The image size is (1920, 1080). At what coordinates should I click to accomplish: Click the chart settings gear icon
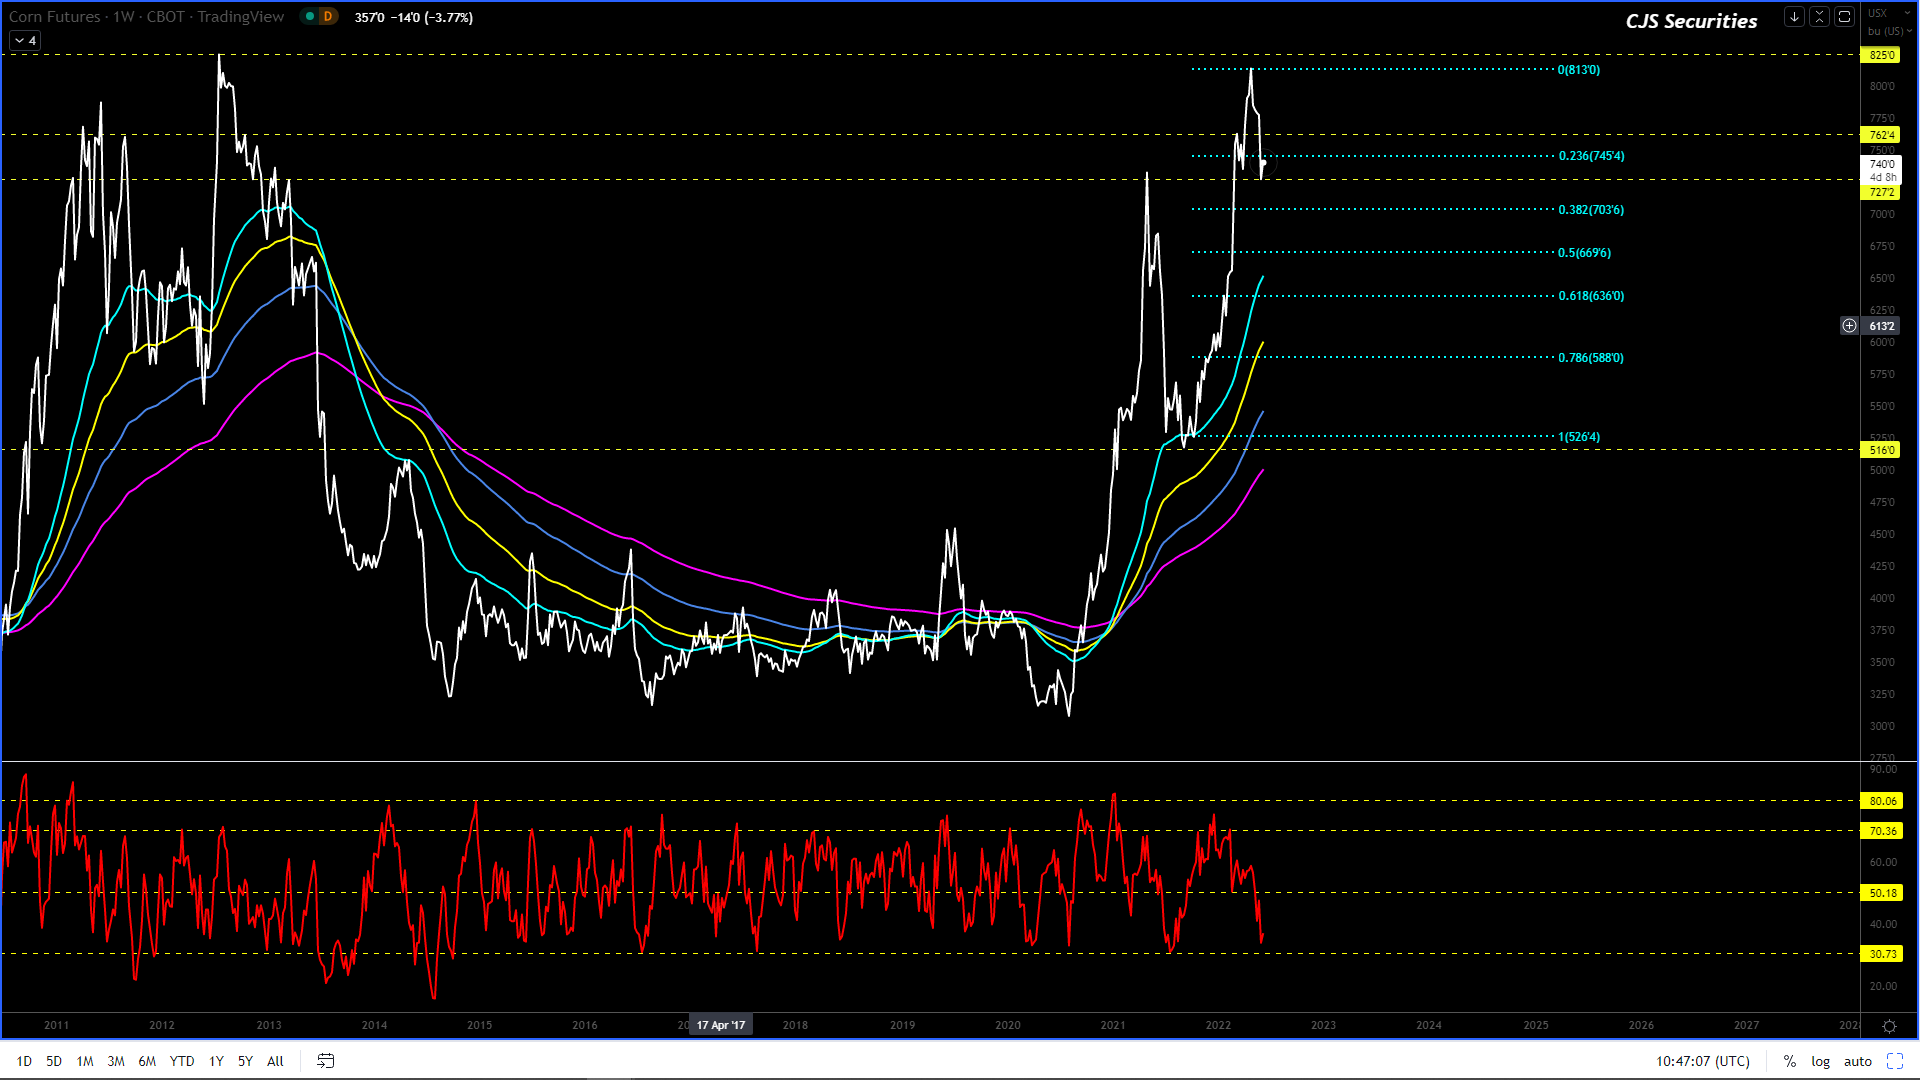1889,1026
